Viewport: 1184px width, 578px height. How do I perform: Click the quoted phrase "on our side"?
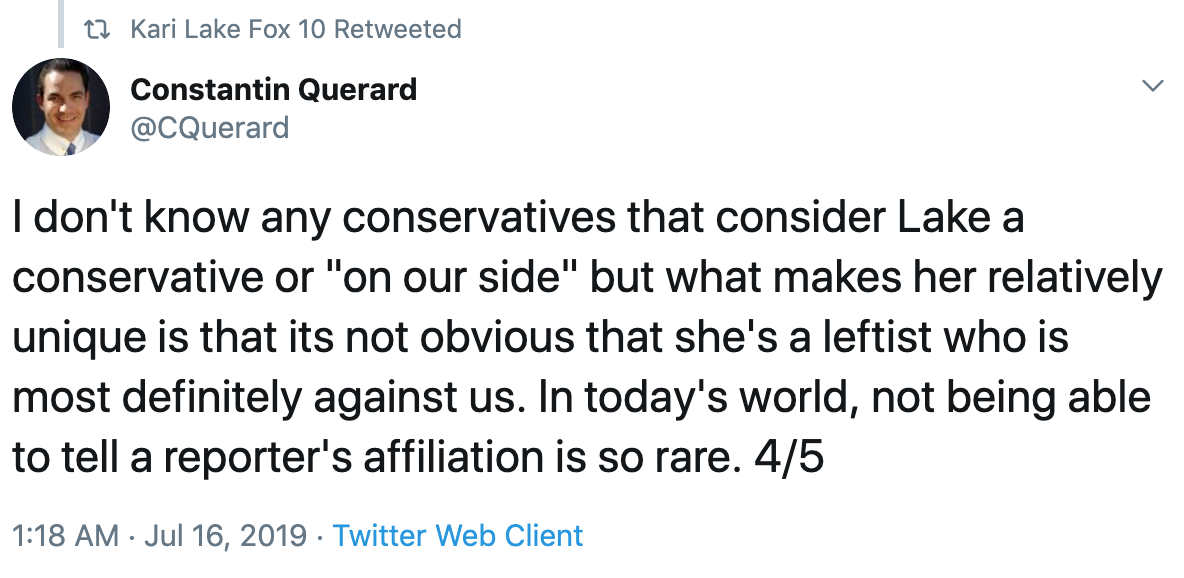450,277
